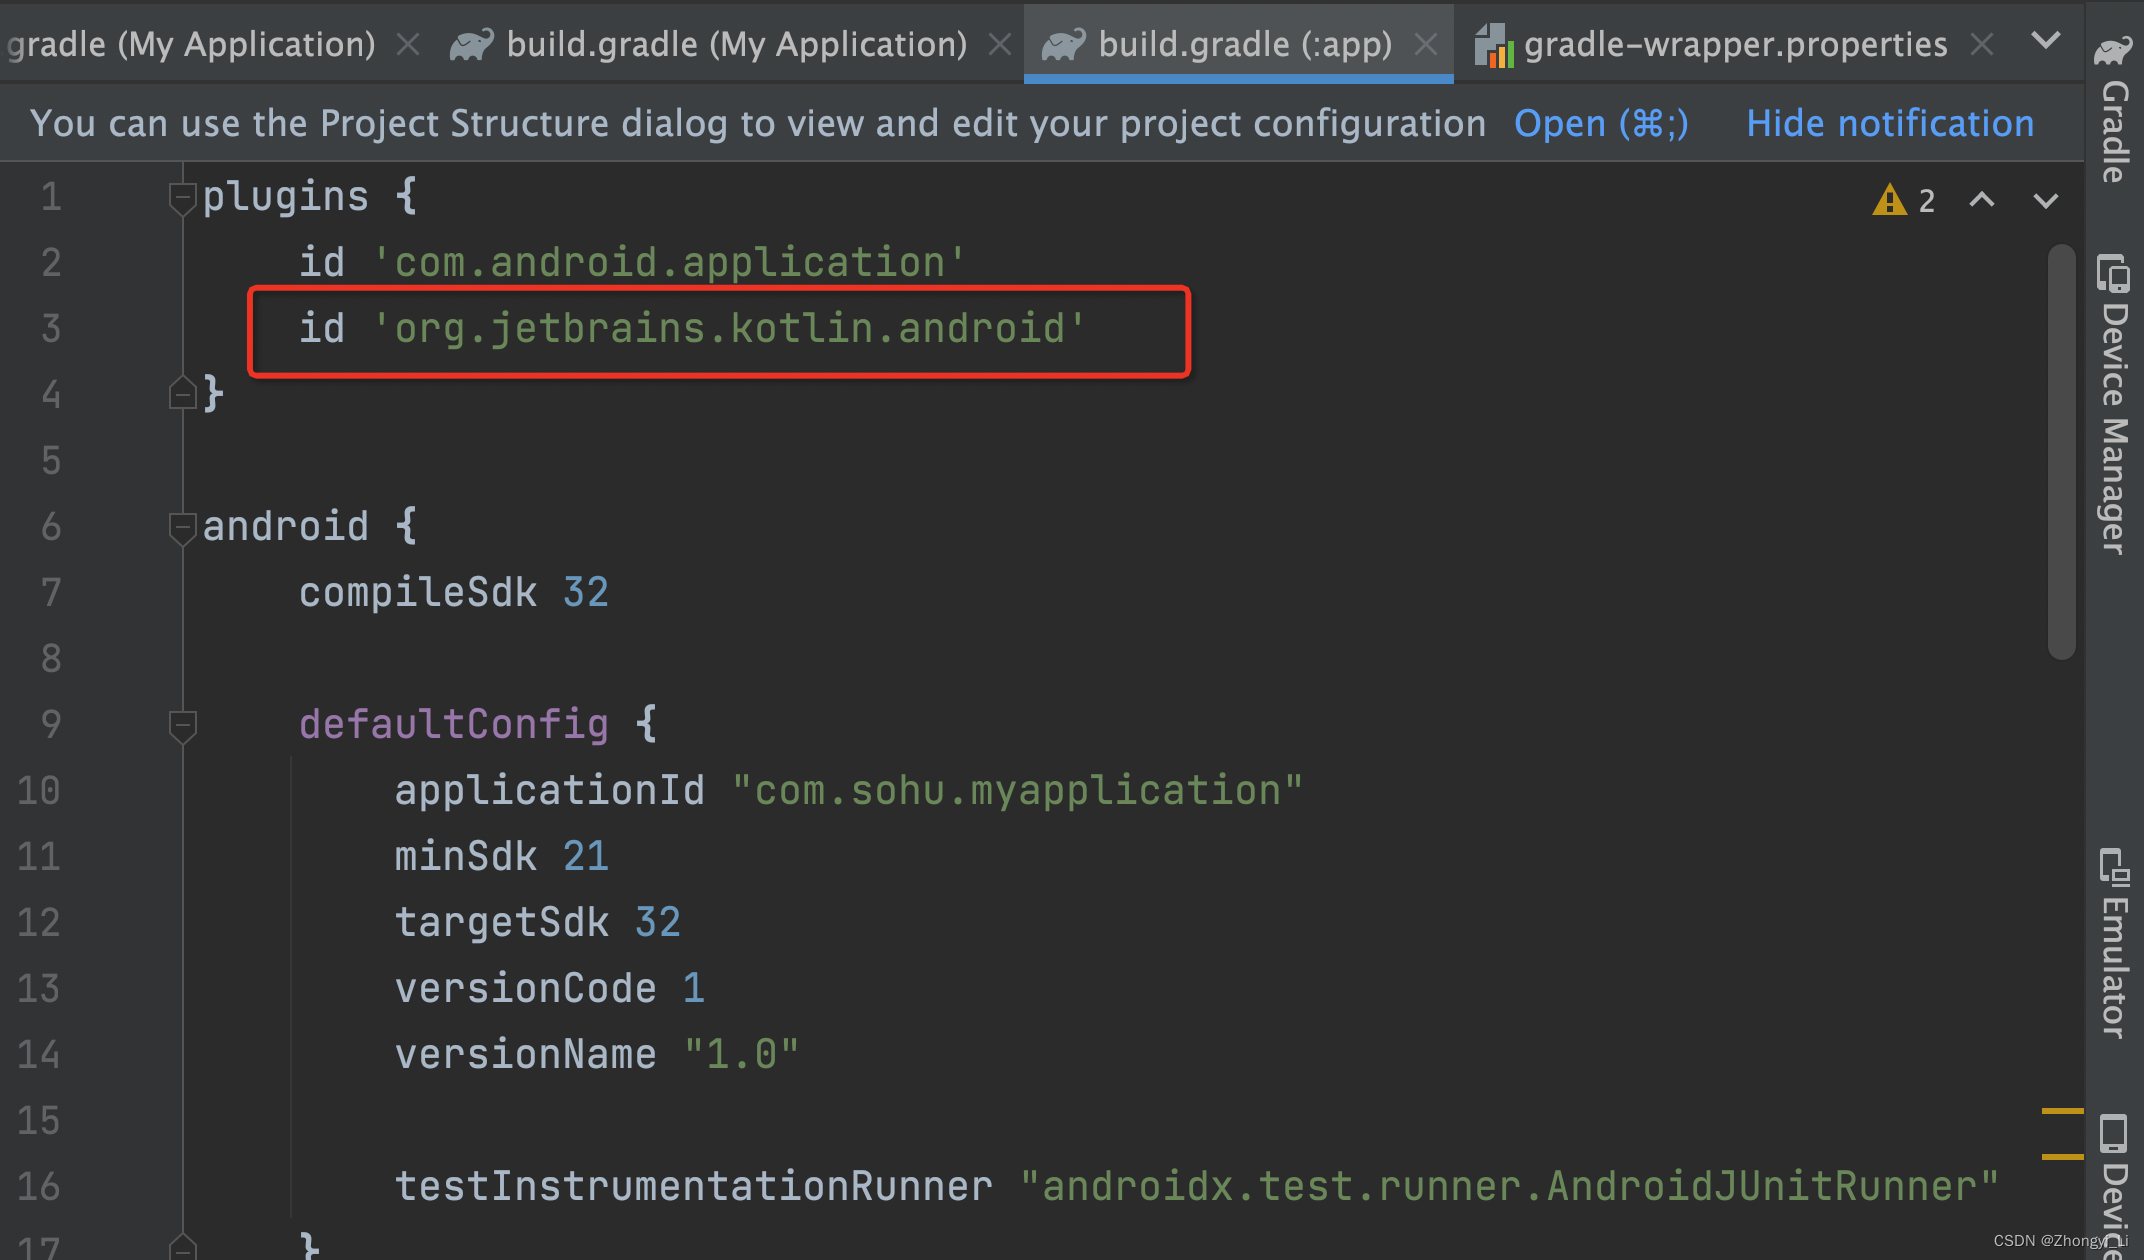Screen dimensions: 2144x1260
Task: Collapse the plugins block fold marker
Action: tap(182, 198)
